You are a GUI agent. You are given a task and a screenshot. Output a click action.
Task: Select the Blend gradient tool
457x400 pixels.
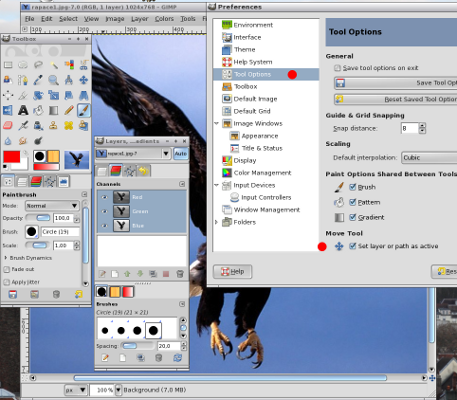click(x=53, y=110)
